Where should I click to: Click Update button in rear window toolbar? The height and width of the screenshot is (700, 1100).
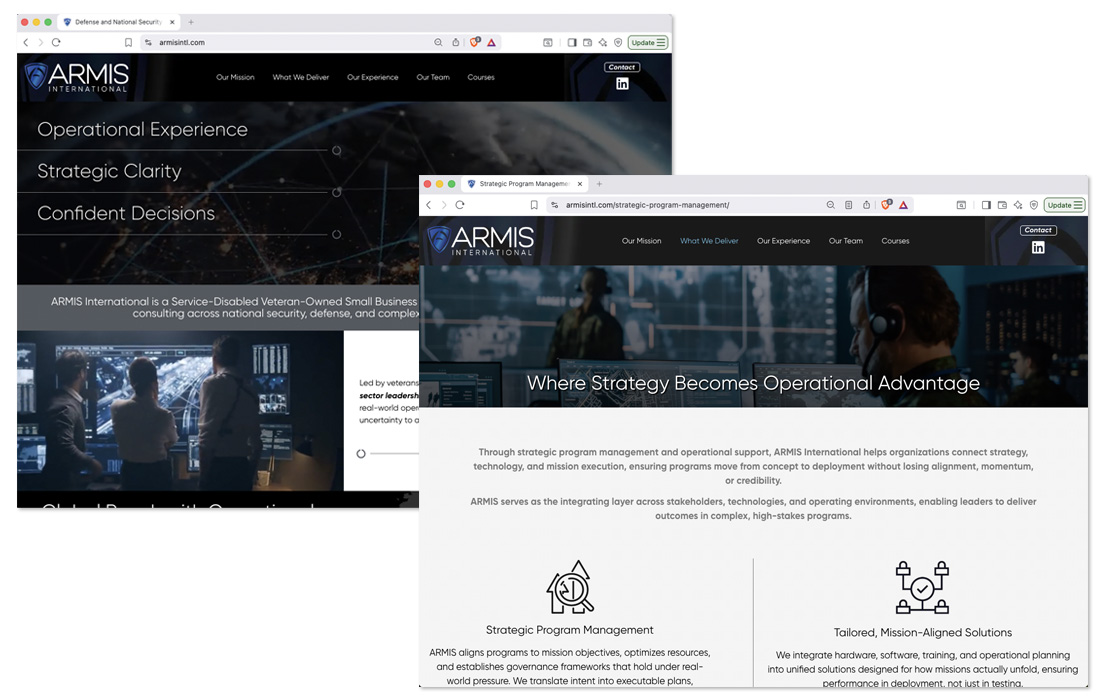click(648, 42)
